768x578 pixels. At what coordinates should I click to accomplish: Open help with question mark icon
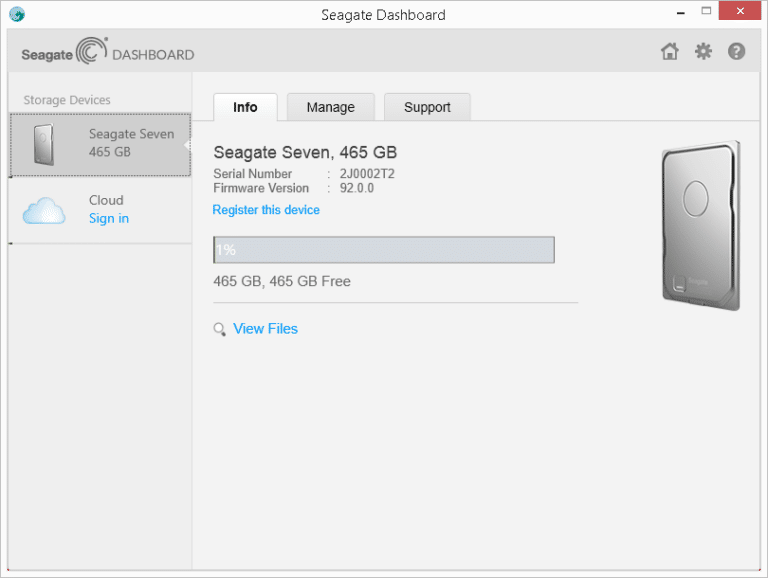(736, 51)
